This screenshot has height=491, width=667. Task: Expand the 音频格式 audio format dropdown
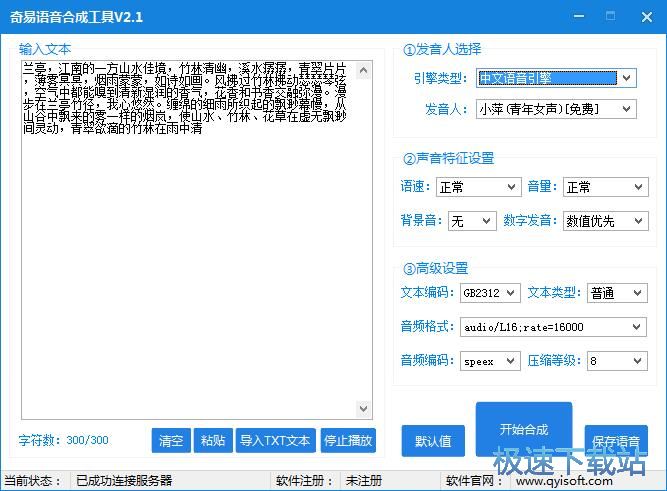tap(554, 327)
